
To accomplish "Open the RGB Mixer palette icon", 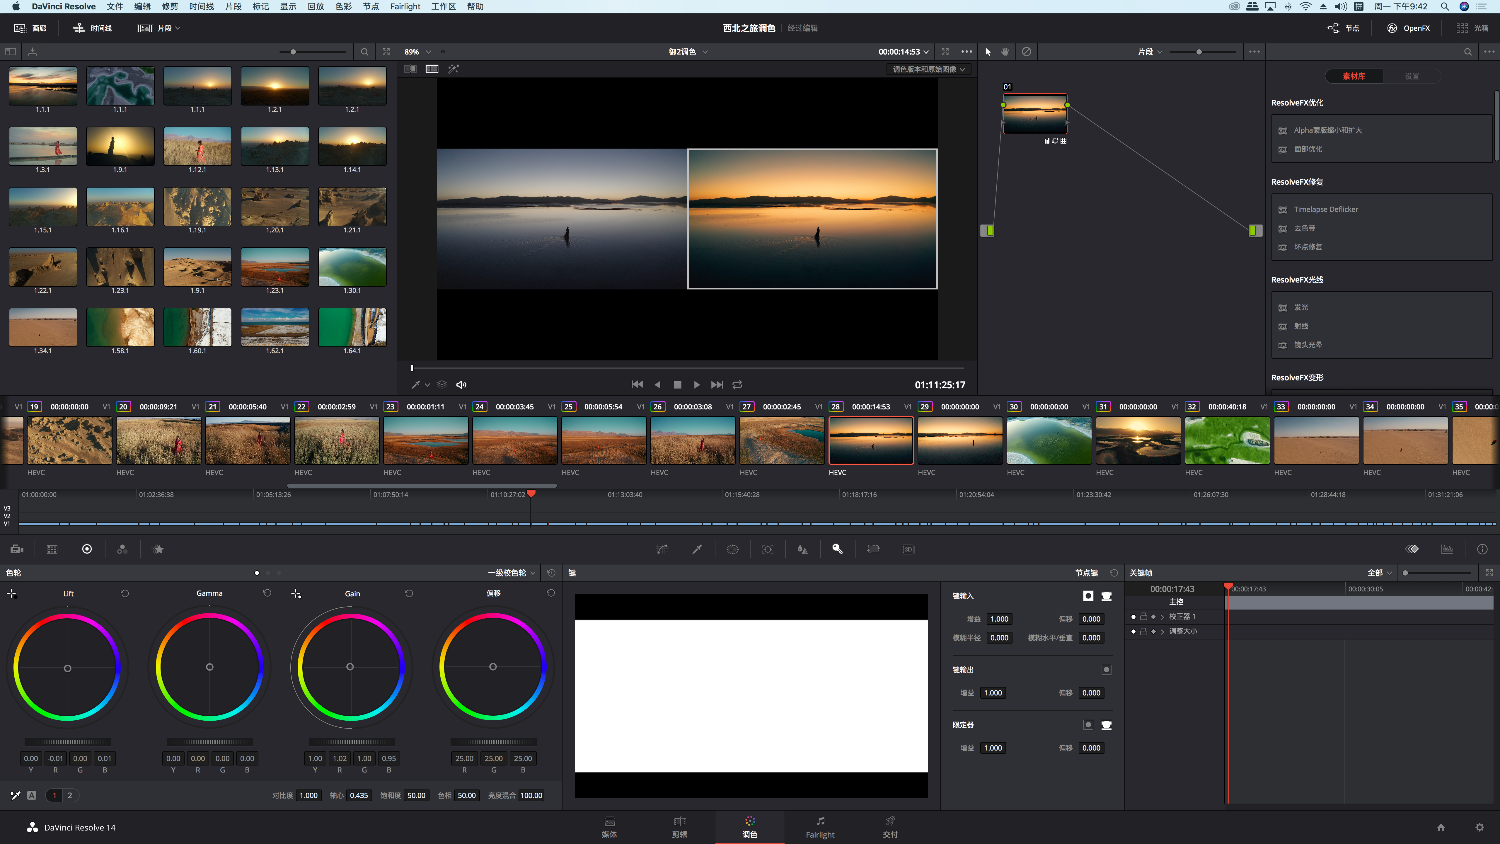I will point(122,549).
